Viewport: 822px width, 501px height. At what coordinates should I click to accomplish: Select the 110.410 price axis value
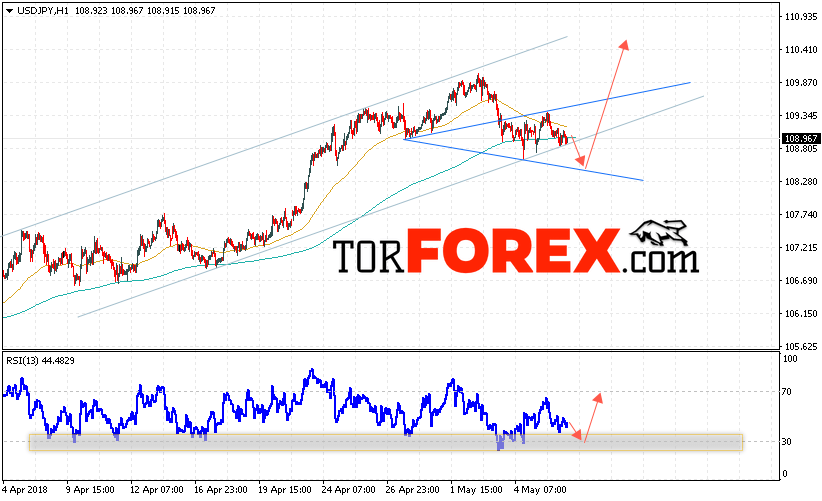(801, 50)
